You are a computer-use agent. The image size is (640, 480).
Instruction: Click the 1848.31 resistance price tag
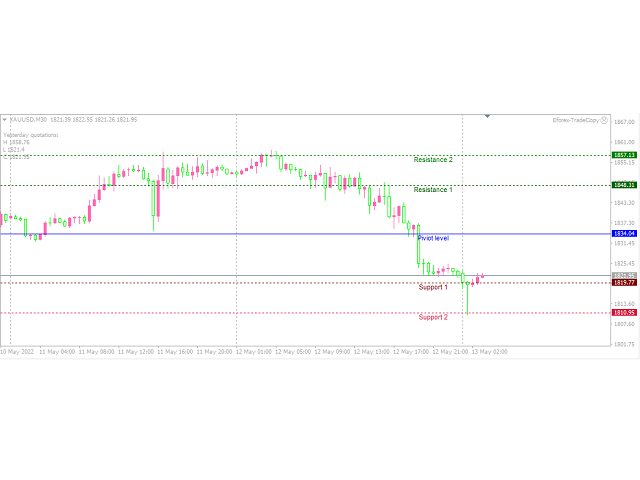pyautogui.click(x=625, y=185)
